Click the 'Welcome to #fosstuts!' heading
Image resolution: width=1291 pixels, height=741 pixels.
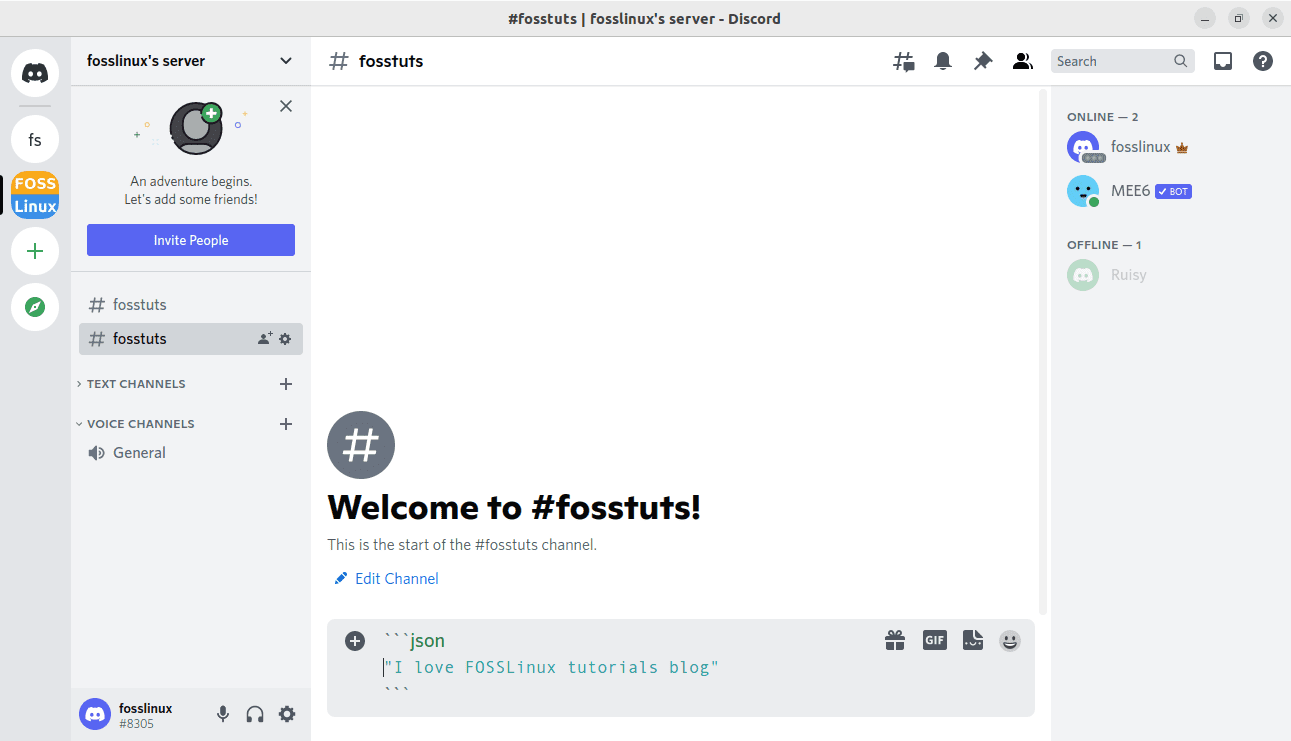pos(514,508)
